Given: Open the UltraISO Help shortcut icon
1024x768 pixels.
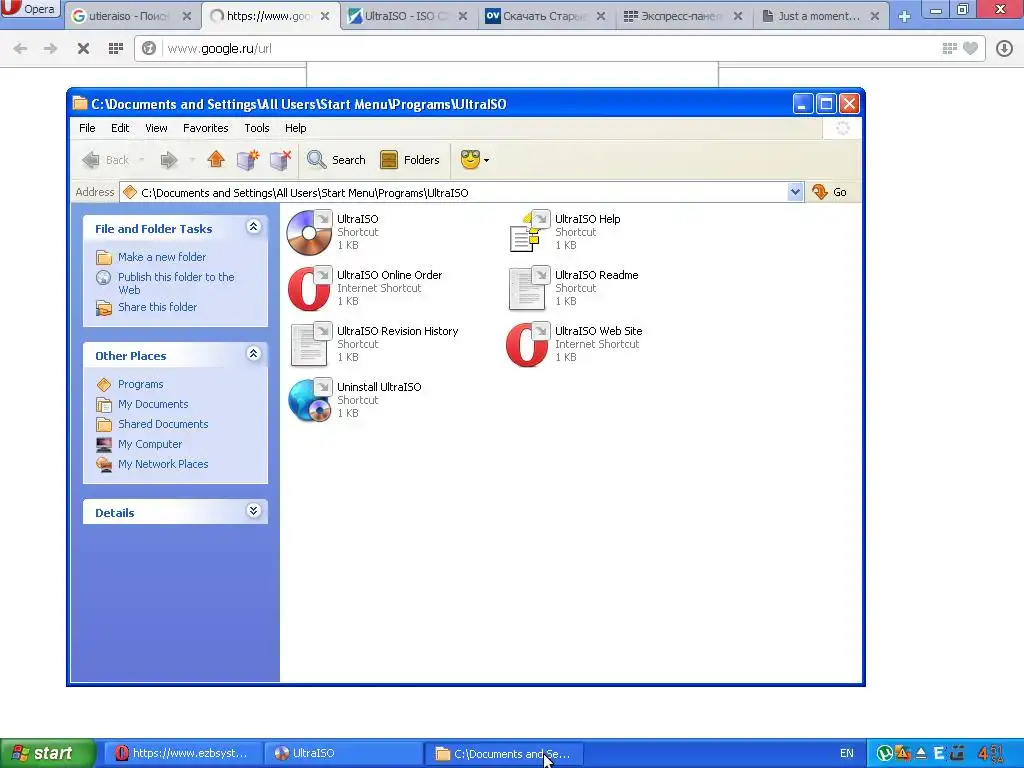Looking at the screenshot, I should (529, 232).
